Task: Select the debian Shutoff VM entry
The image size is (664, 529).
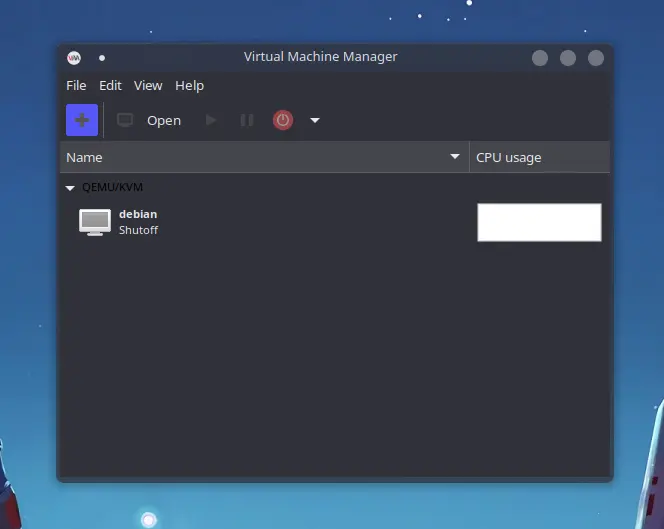Action: point(335,222)
